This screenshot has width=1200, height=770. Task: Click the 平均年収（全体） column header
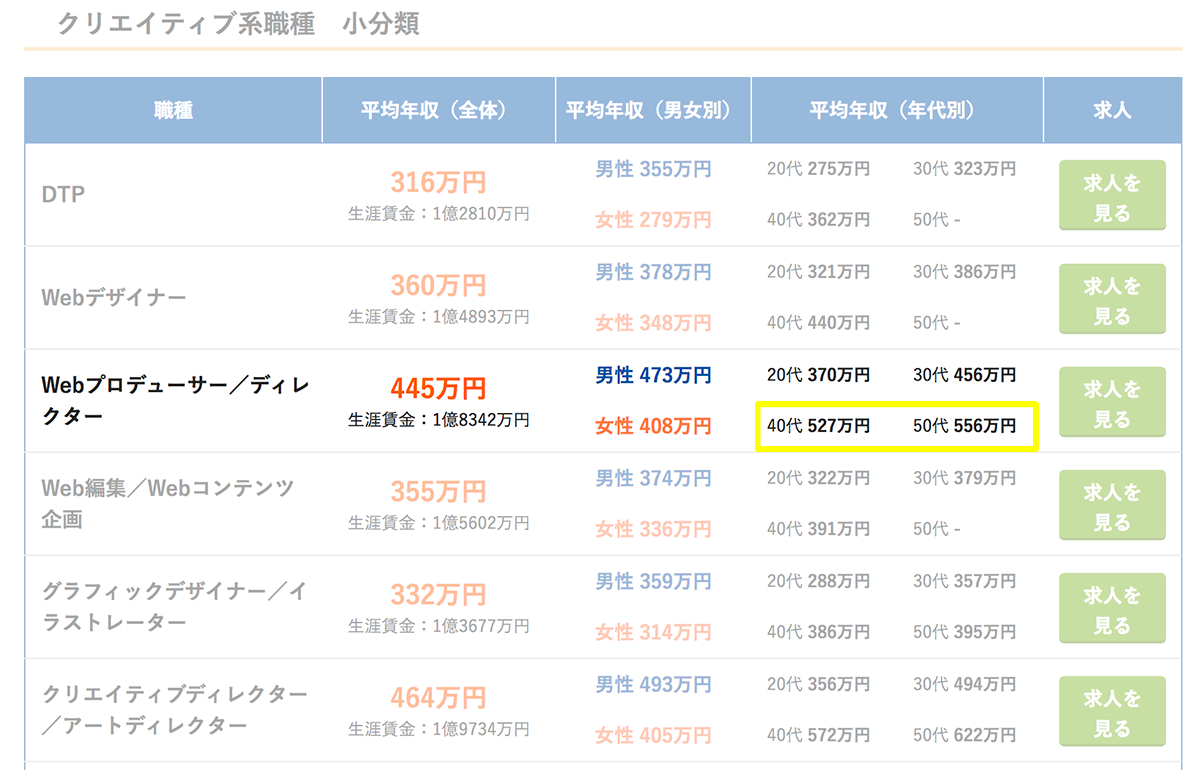pyautogui.click(x=438, y=110)
